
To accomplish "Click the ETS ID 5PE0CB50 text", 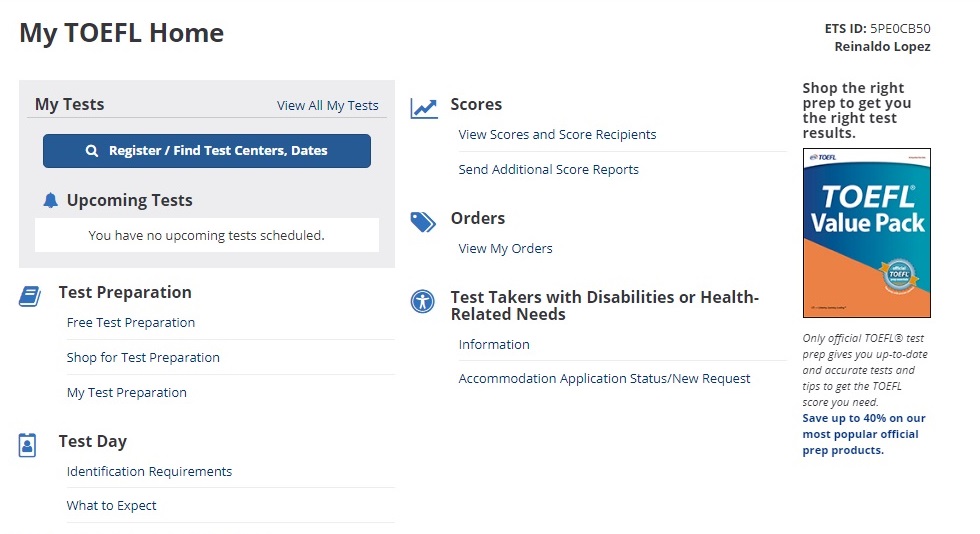I will coord(878,29).
